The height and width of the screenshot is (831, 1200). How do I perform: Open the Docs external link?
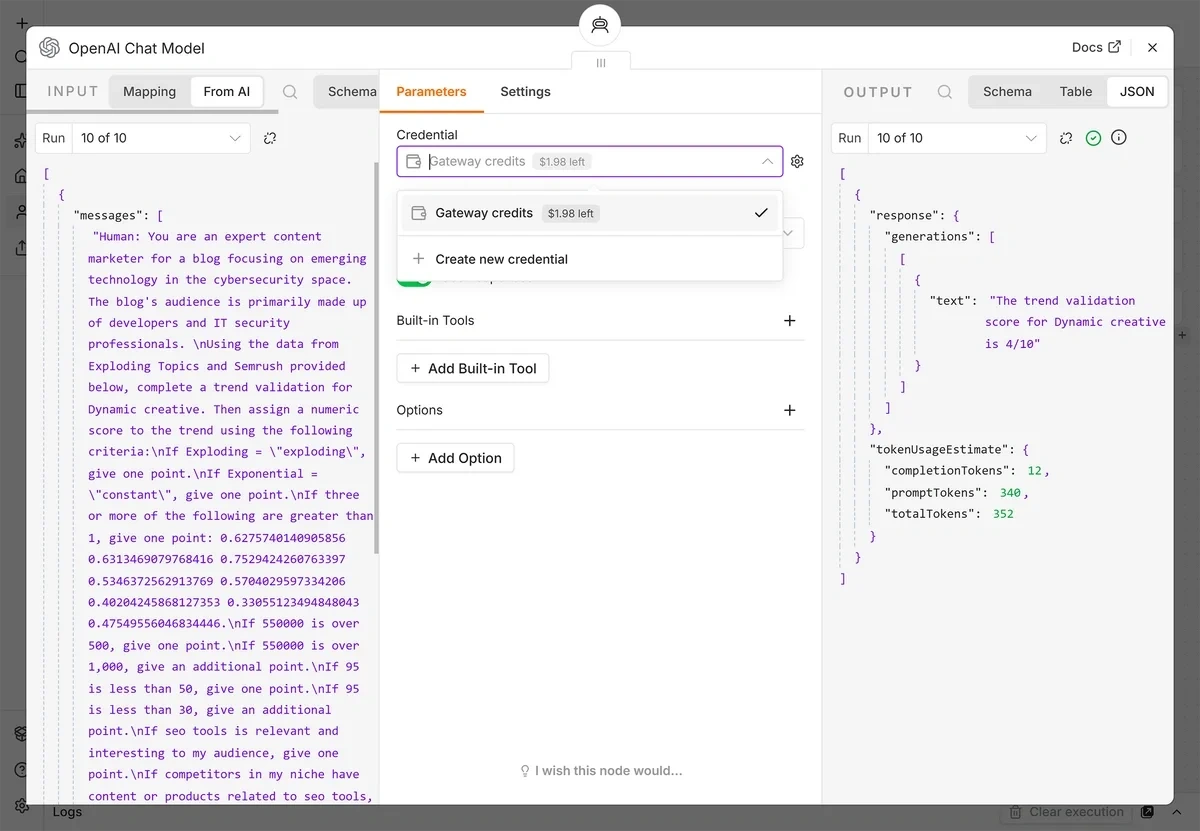click(x=1096, y=47)
